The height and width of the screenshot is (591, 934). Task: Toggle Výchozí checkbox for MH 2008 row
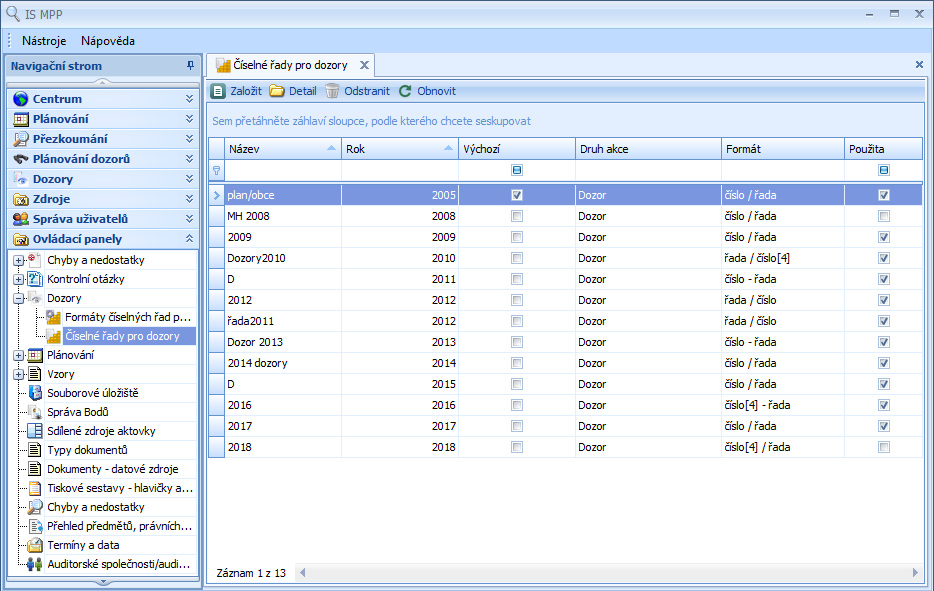pyautogui.click(x=517, y=216)
